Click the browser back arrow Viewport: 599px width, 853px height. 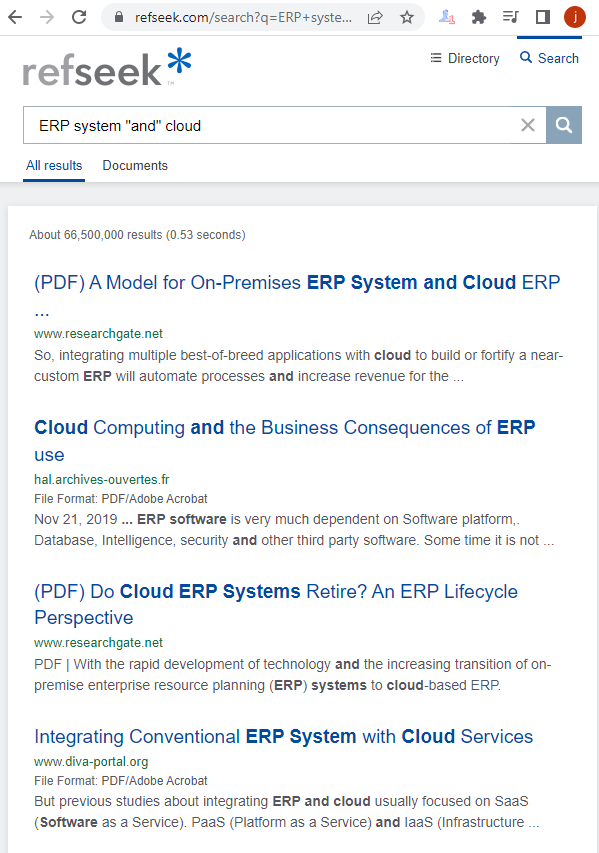coord(16,17)
